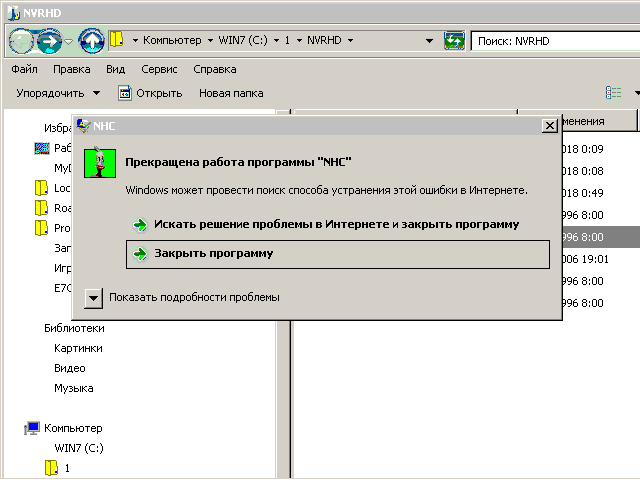The image size is (640, 480).
Task: Click the Loc folder icon in favorites
Action: tap(41, 188)
